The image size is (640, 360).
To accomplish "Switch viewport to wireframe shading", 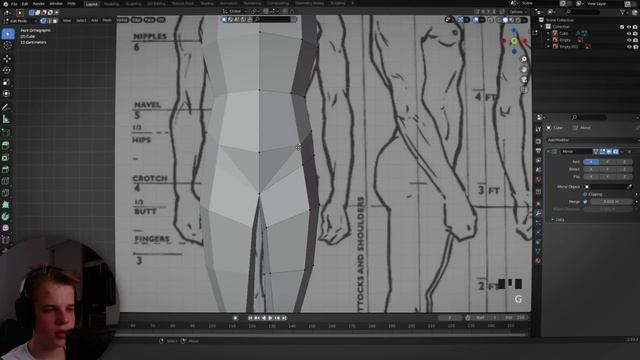I will point(499,20).
